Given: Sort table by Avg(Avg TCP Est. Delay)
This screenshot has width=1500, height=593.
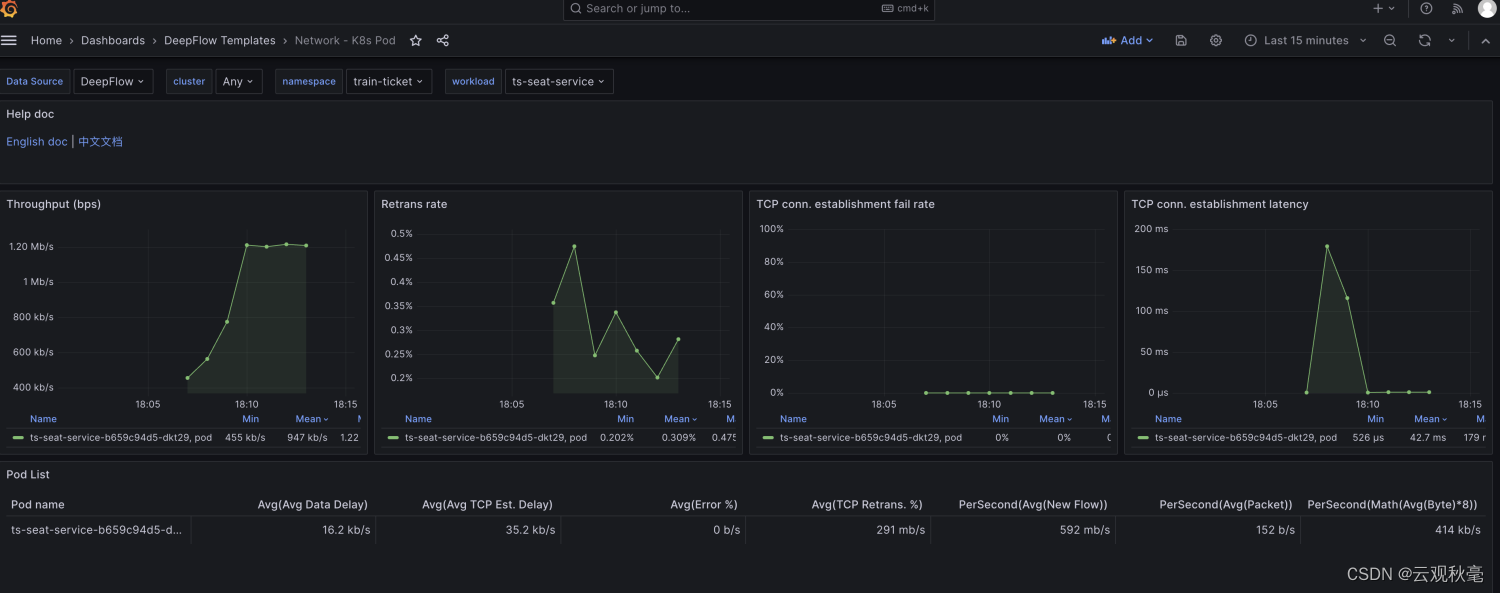Looking at the screenshot, I should pos(487,505).
